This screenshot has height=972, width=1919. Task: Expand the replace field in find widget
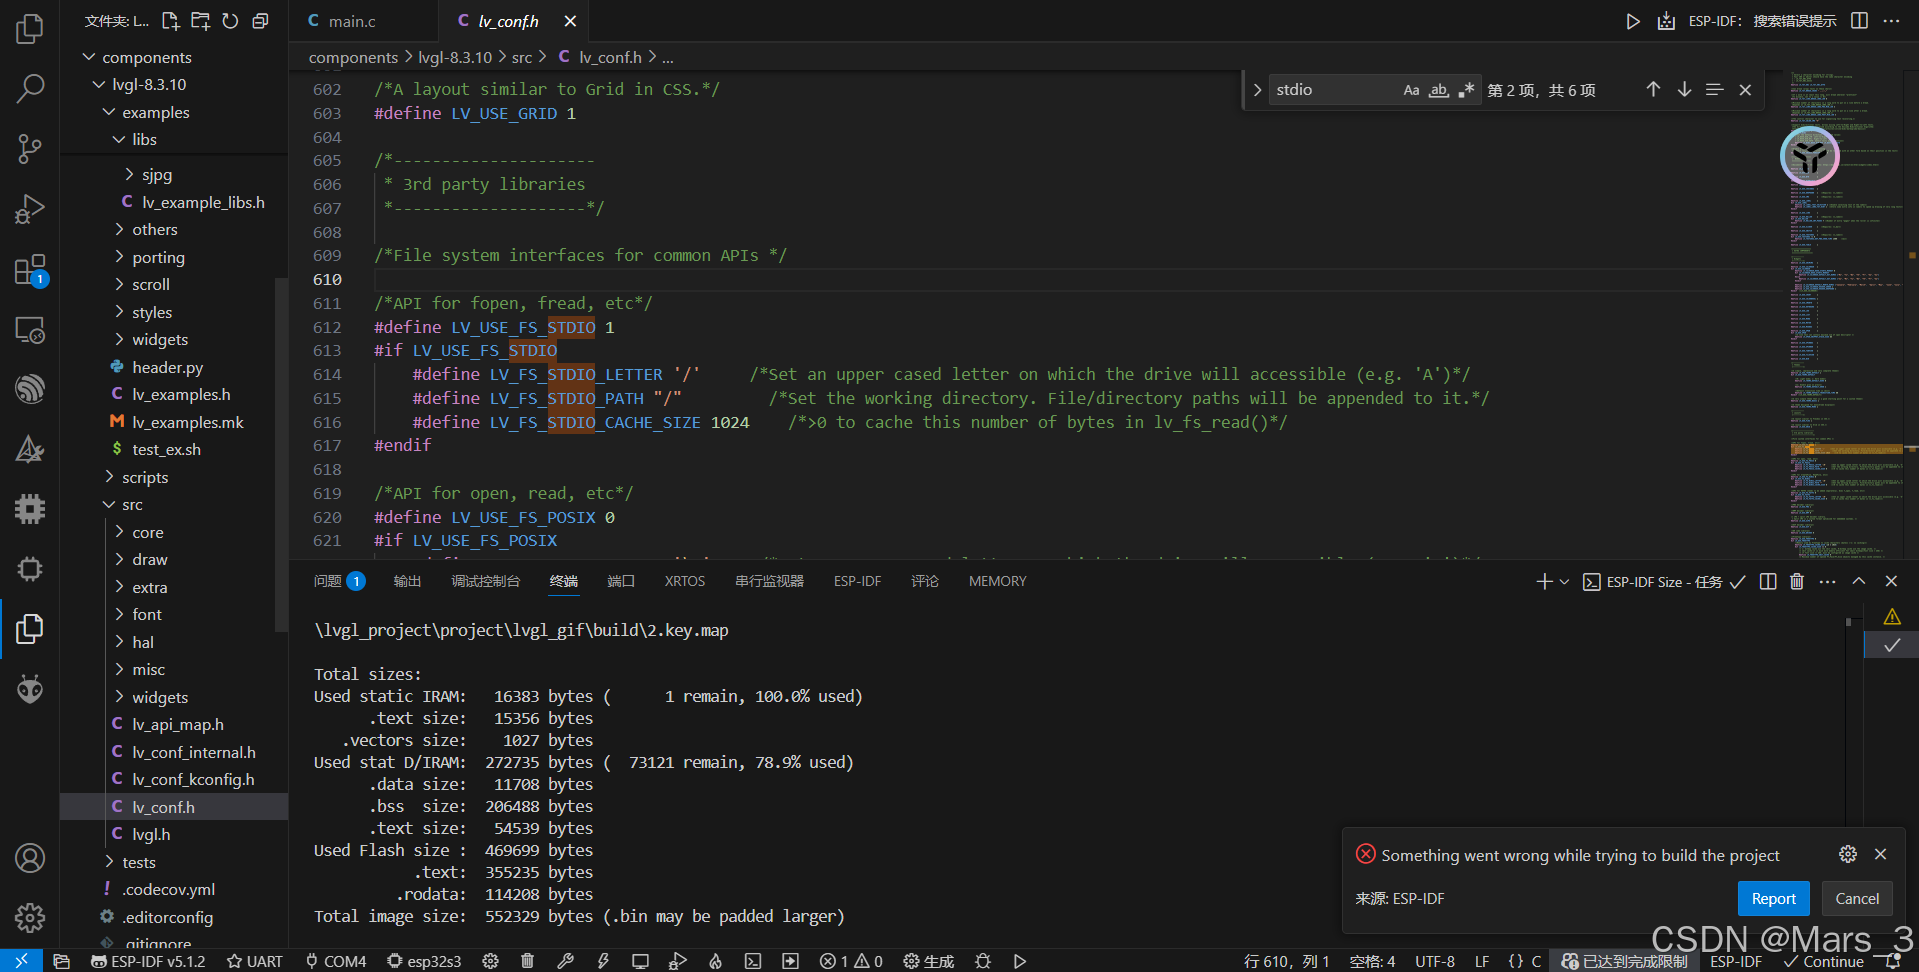(1257, 90)
